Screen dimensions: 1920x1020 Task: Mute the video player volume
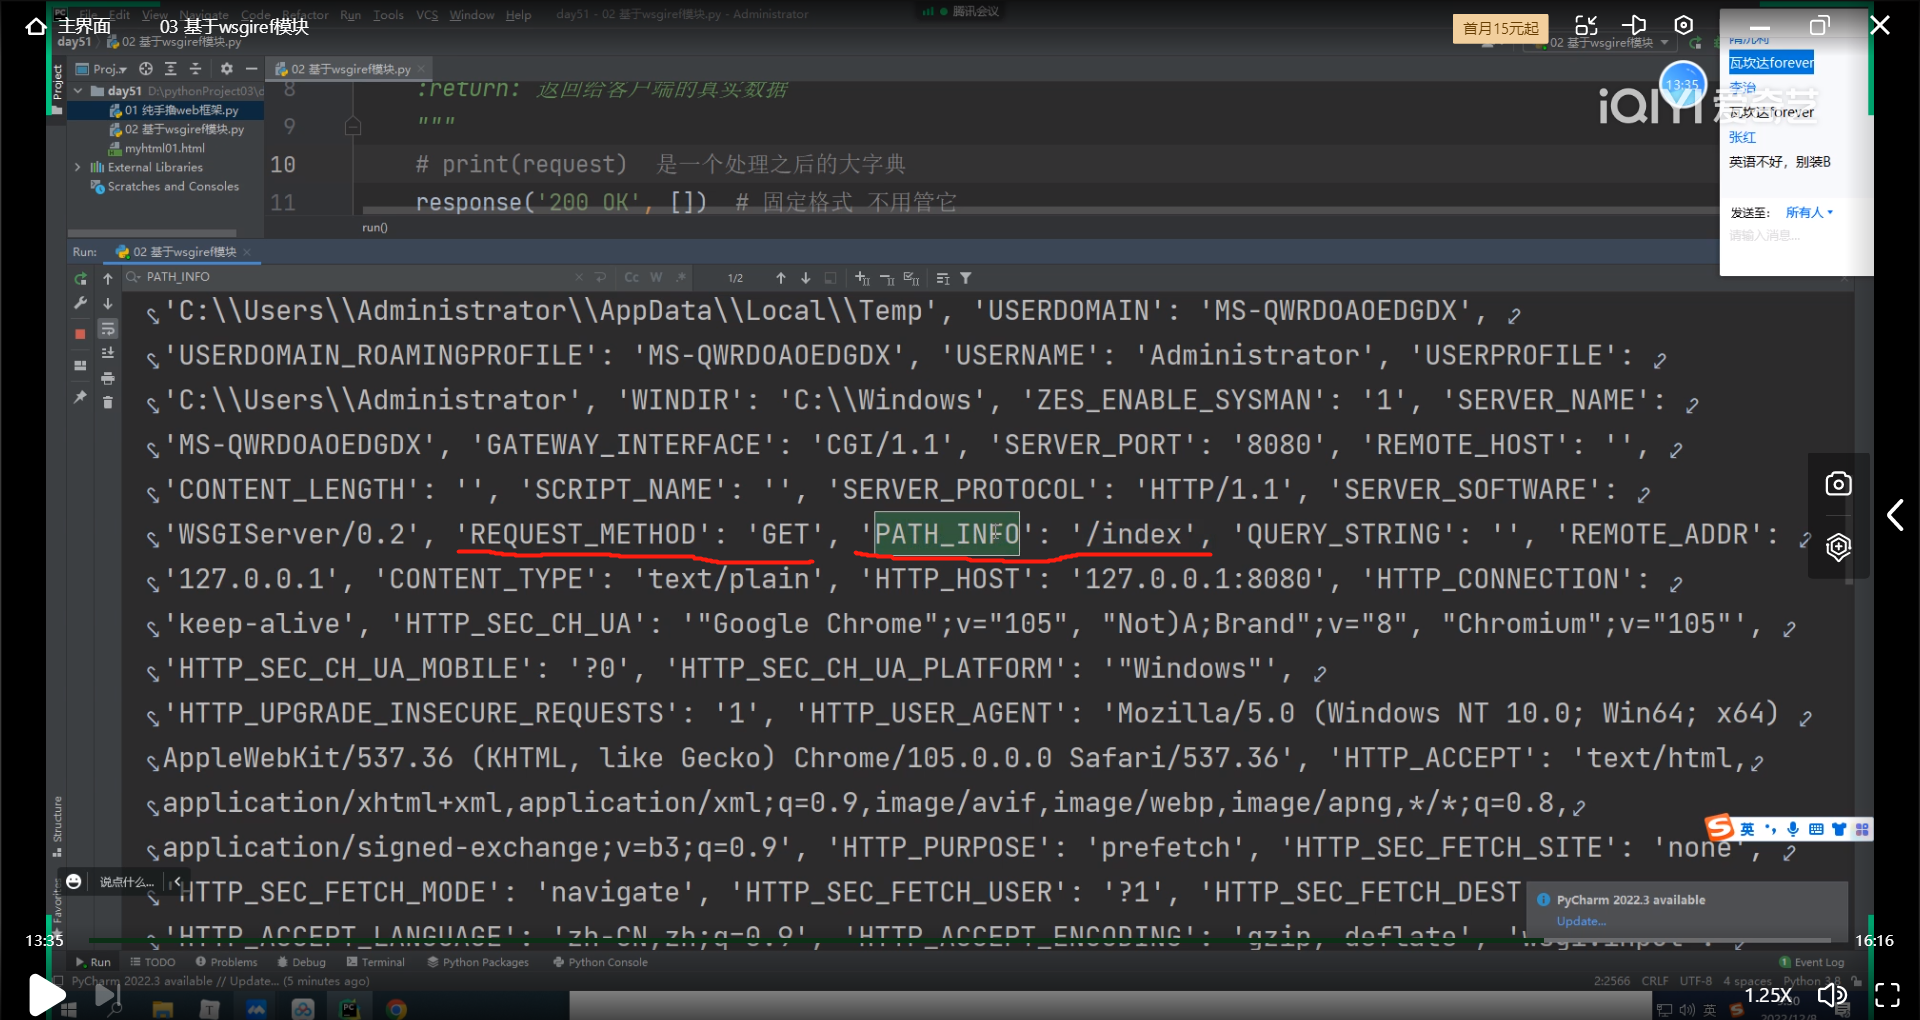[1832, 994]
